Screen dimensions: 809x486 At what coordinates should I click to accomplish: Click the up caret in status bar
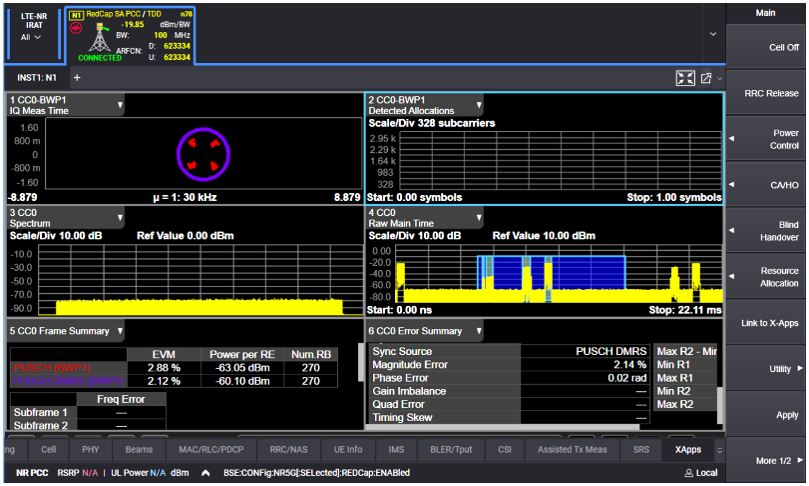[205, 472]
